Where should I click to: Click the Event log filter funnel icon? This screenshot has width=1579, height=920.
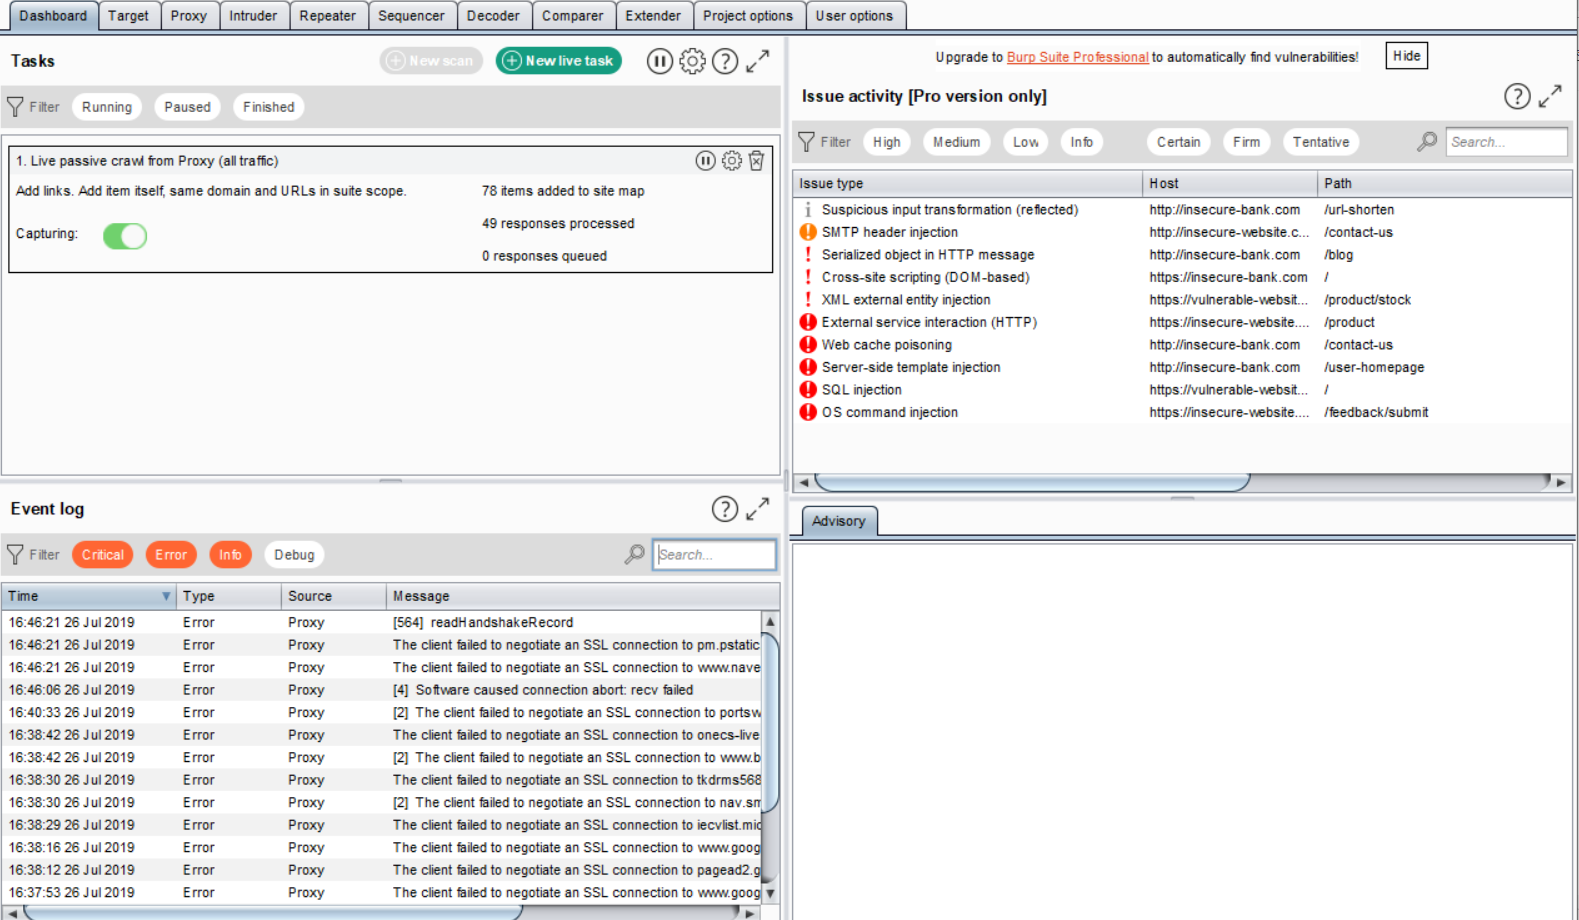tap(15, 555)
